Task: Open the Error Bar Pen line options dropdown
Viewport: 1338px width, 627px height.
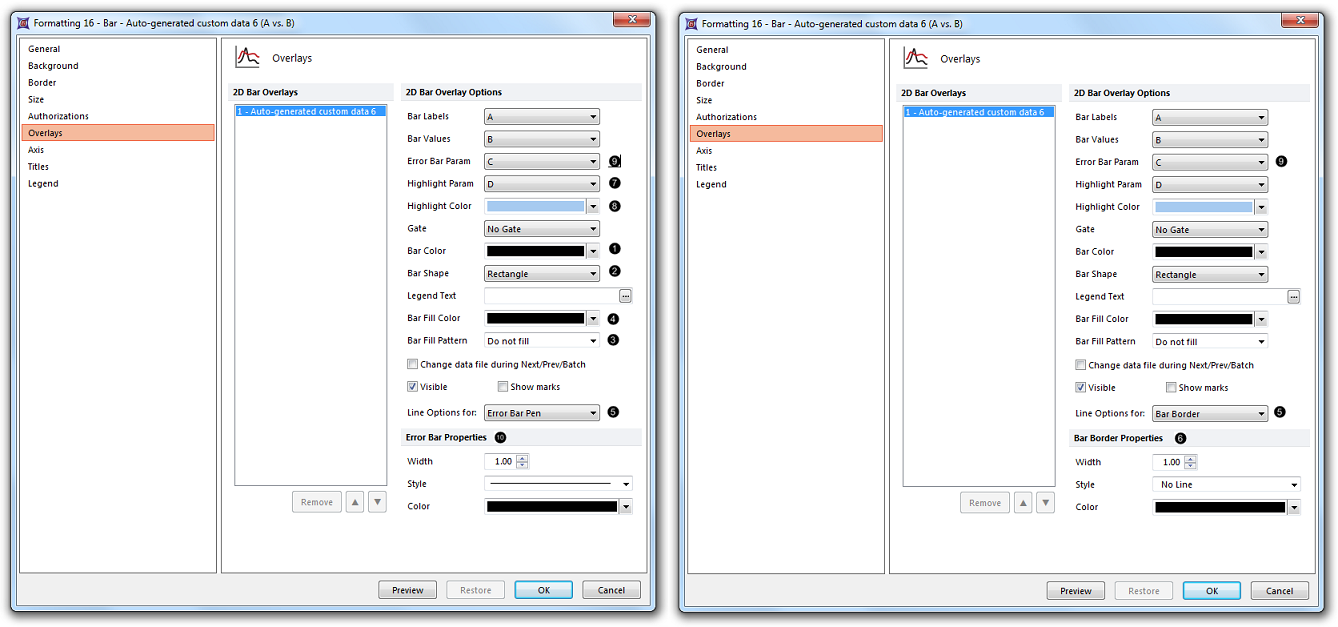Action: pos(541,413)
